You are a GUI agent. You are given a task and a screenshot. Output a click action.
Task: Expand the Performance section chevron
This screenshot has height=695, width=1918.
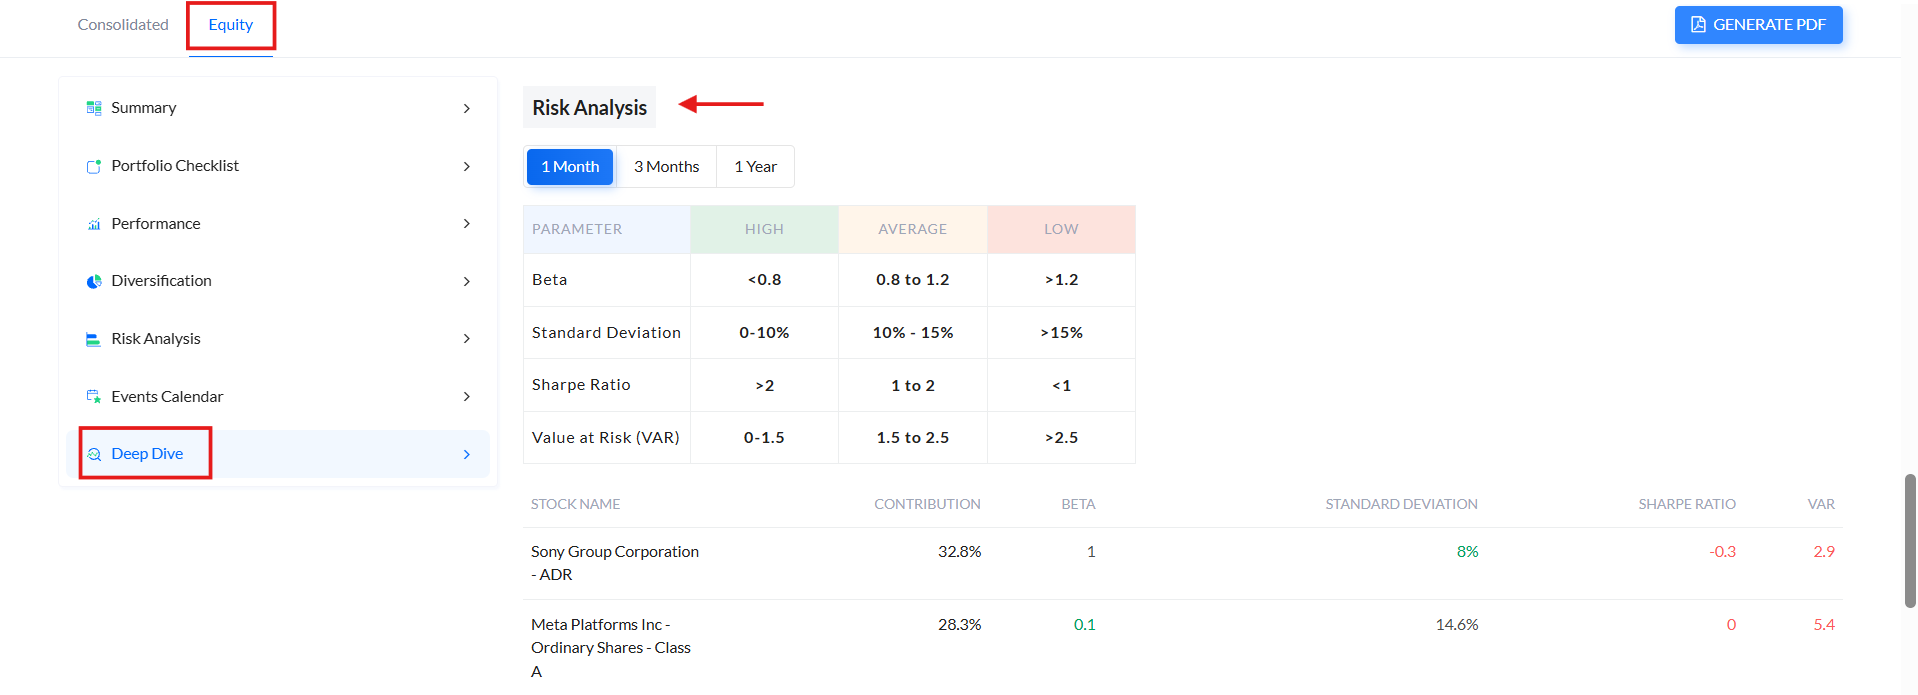(x=467, y=224)
